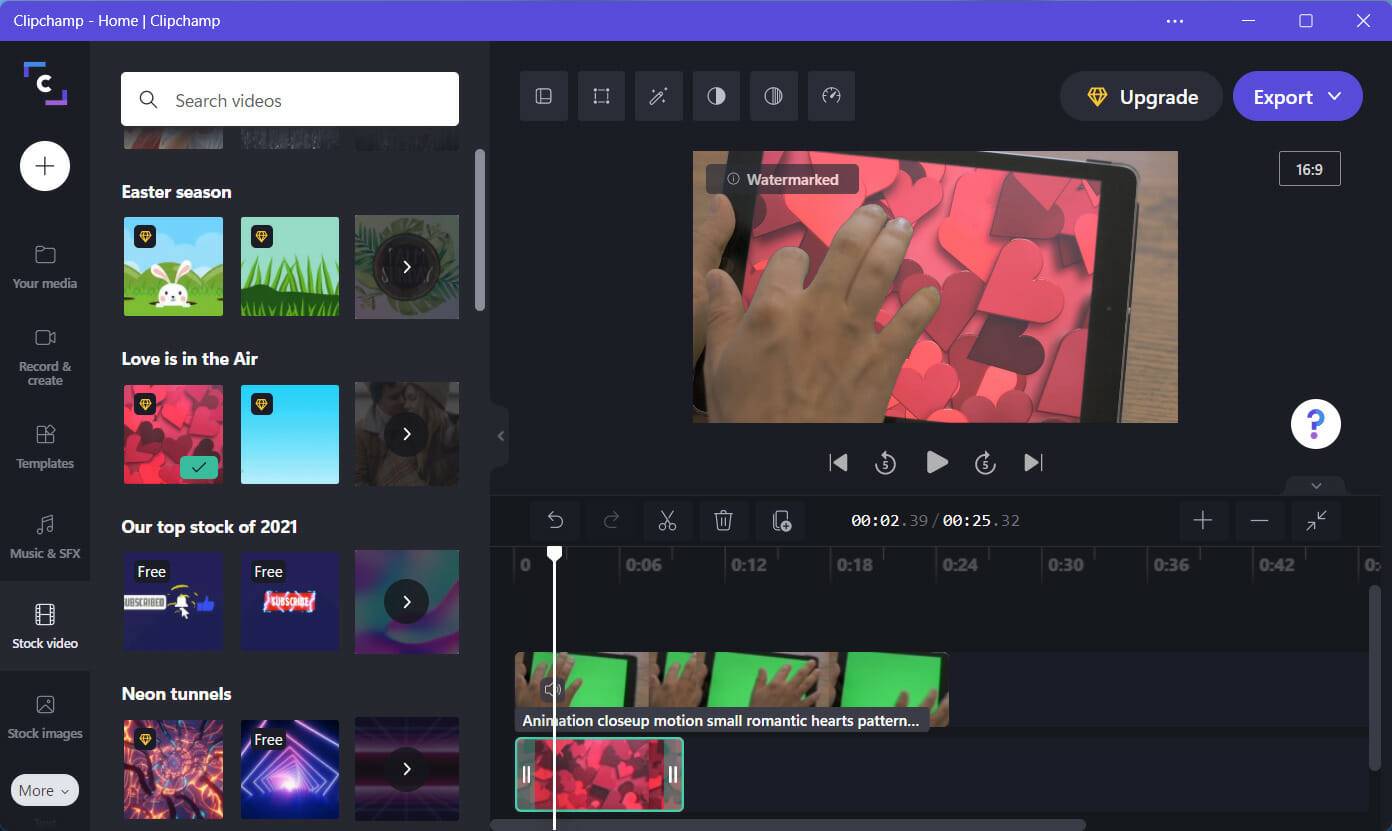
Task: Open the Export dropdown
Action: 1334,96
